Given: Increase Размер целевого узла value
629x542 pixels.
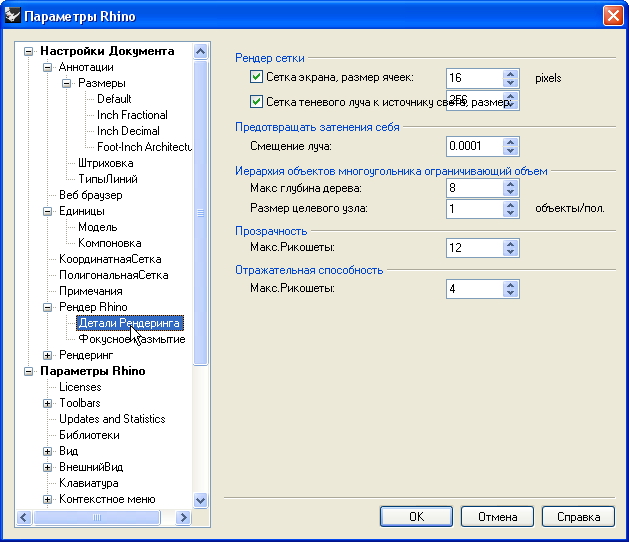Looking at the screenshot, I should [x=510, y=205].
